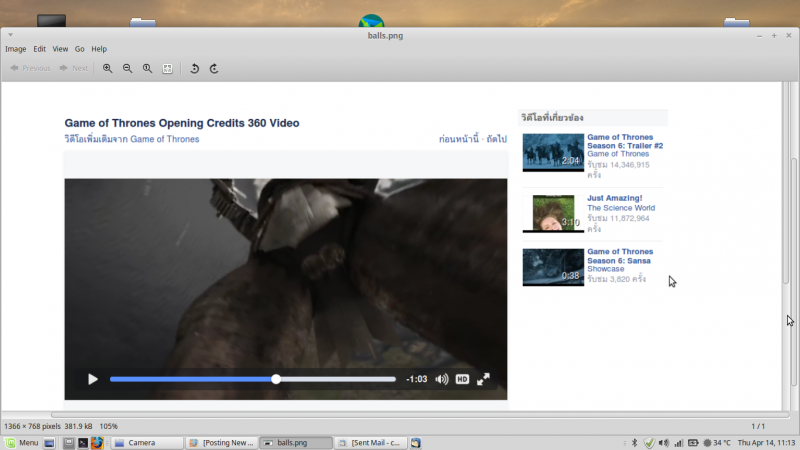Switch to the Sent Mail taskbar window
Screen dimensions: 800x450
[x=371, y=443]
